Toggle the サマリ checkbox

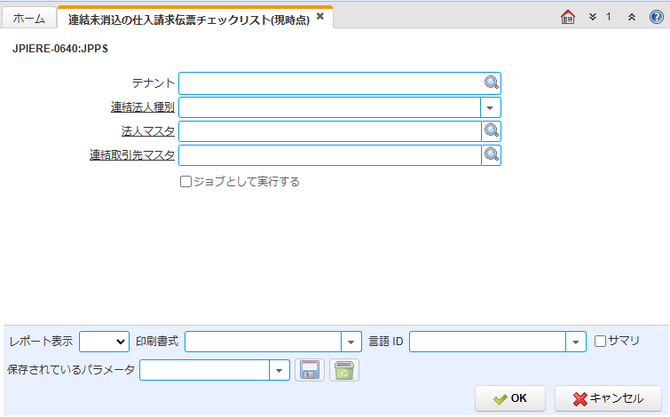click(x=600, y=341)
